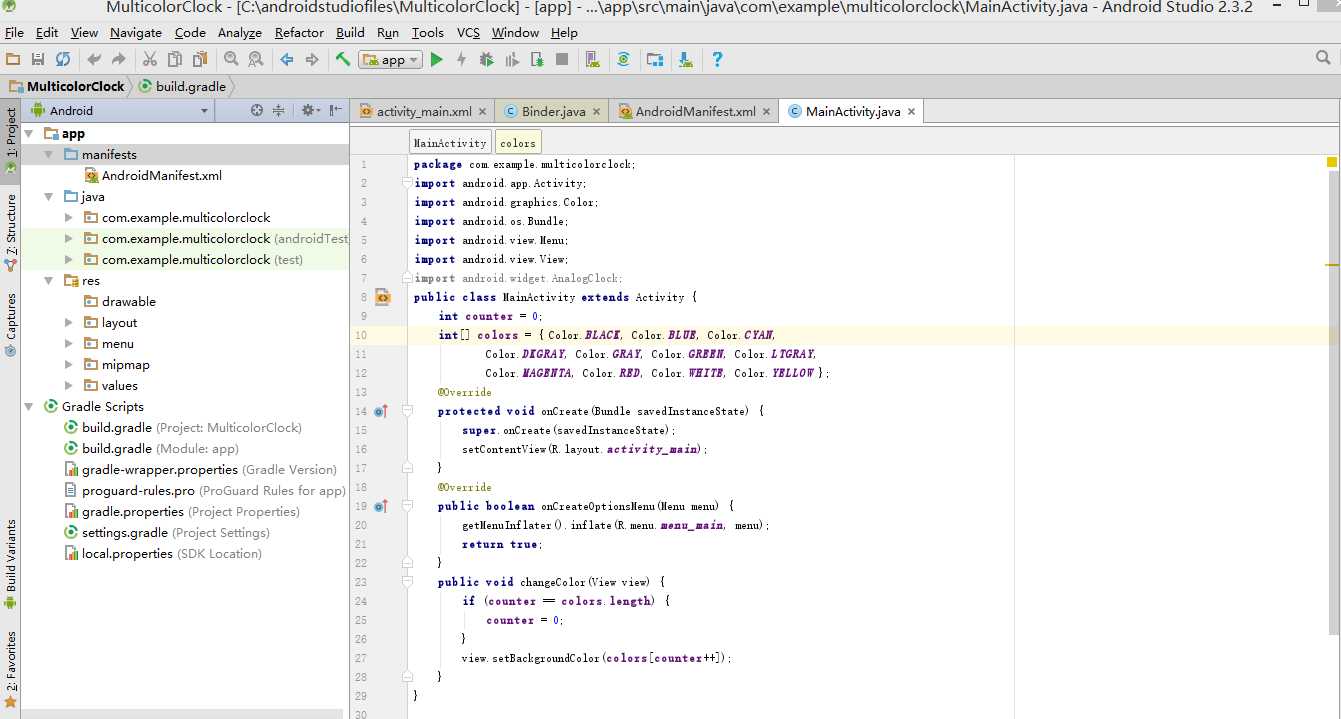Click the Make Project hammer icon
This screenshot has width=1341, height=719.
[343, 60]
